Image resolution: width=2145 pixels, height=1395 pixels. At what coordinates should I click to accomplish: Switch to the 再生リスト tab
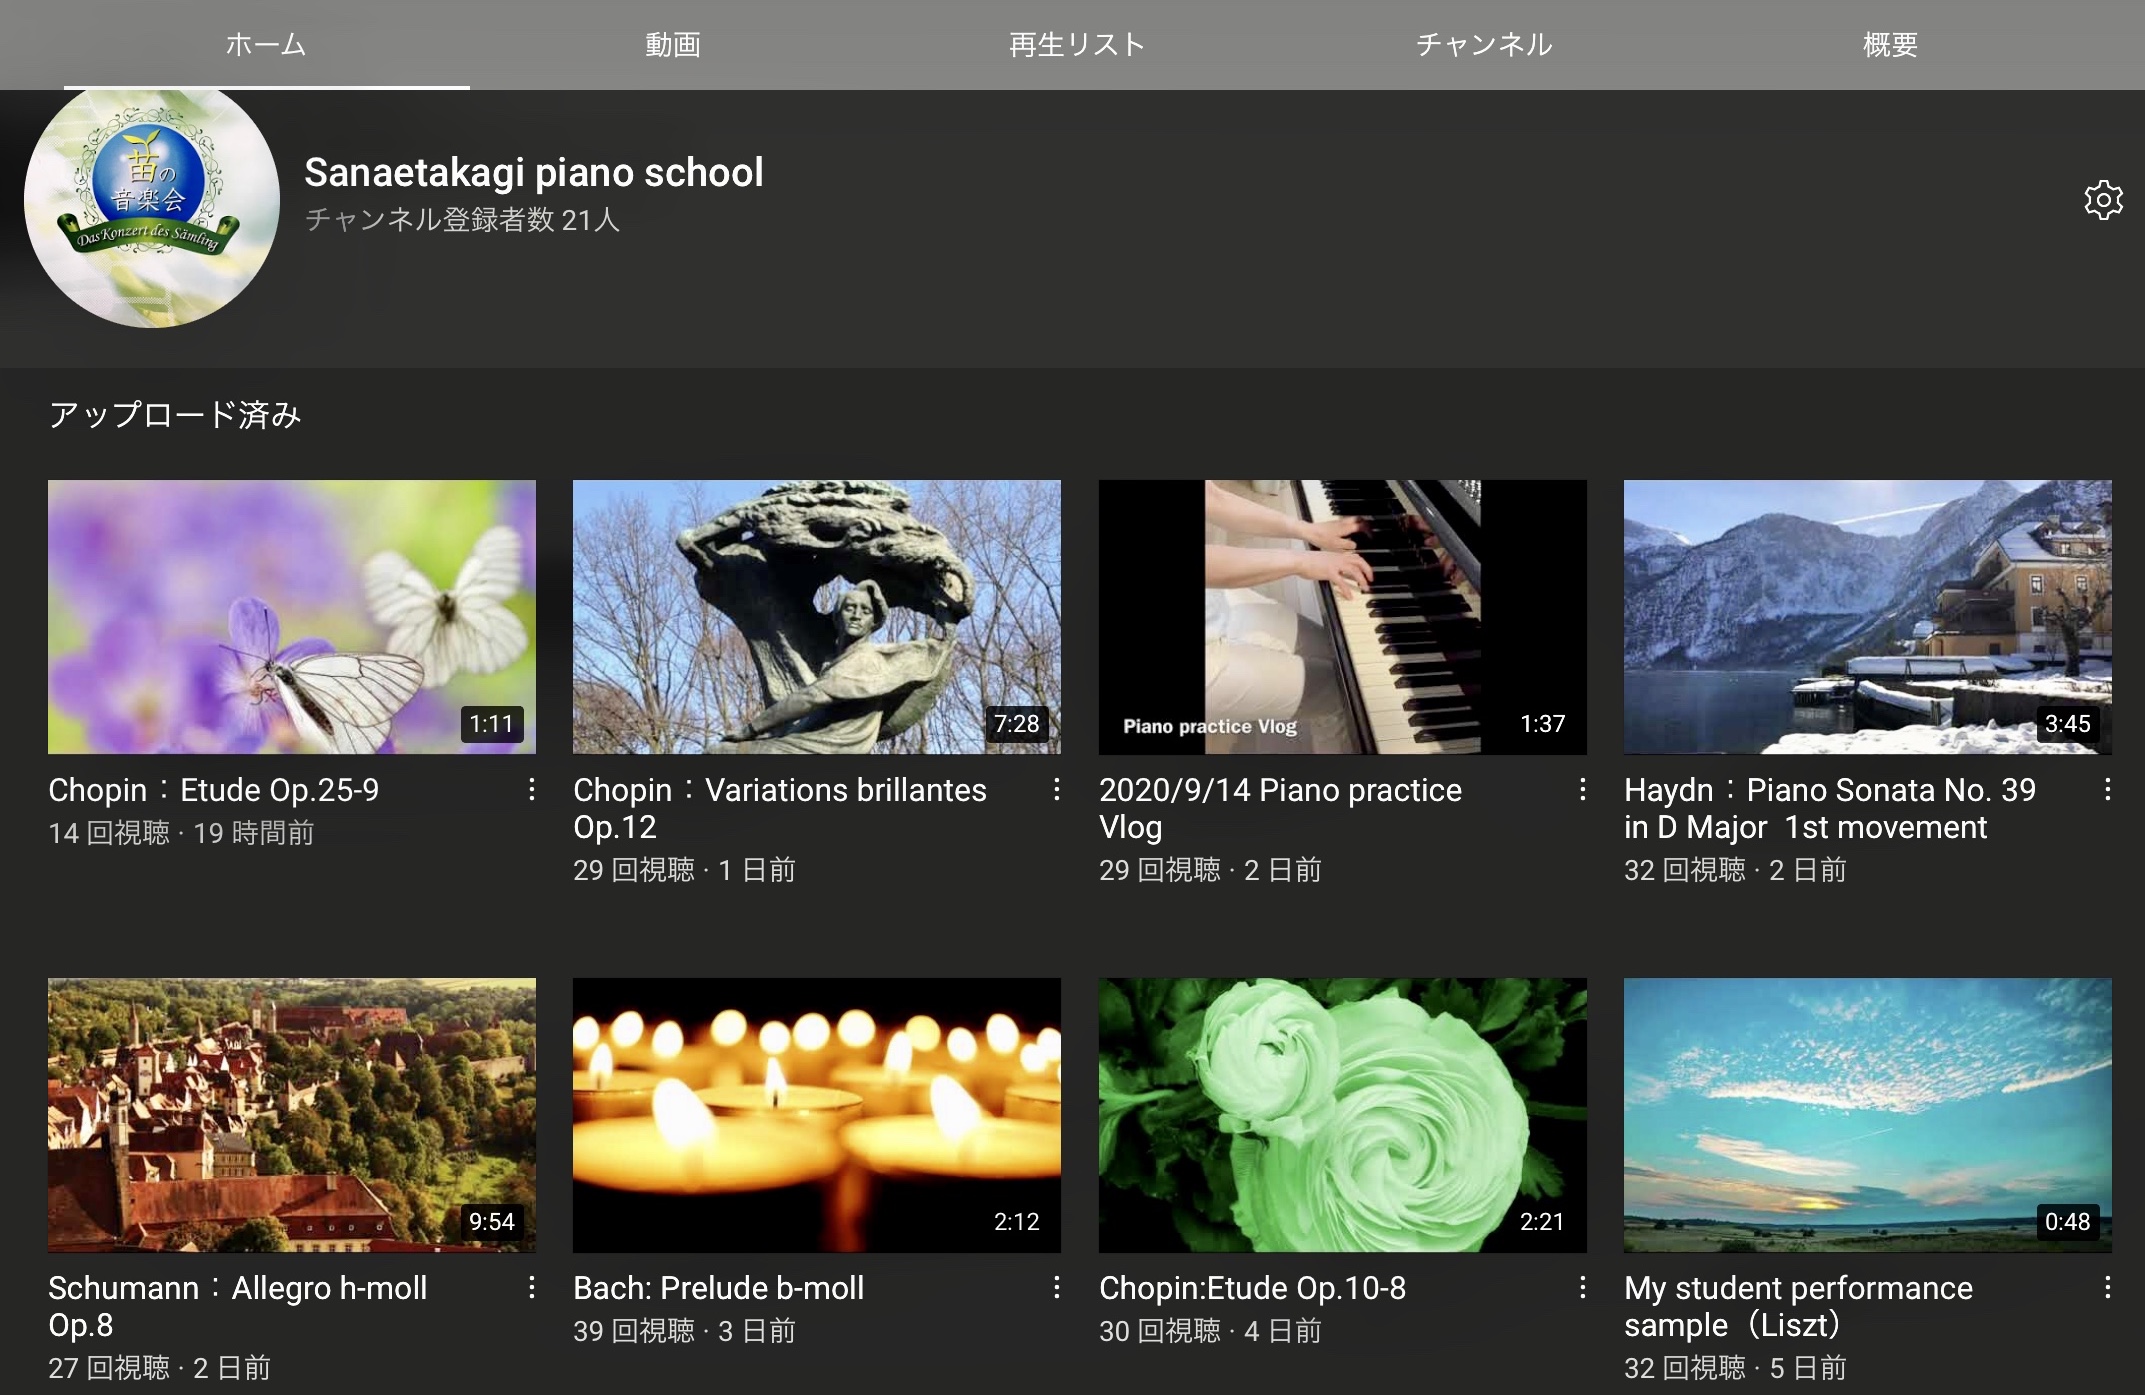pyautogui.click(x=1077, y=45)
